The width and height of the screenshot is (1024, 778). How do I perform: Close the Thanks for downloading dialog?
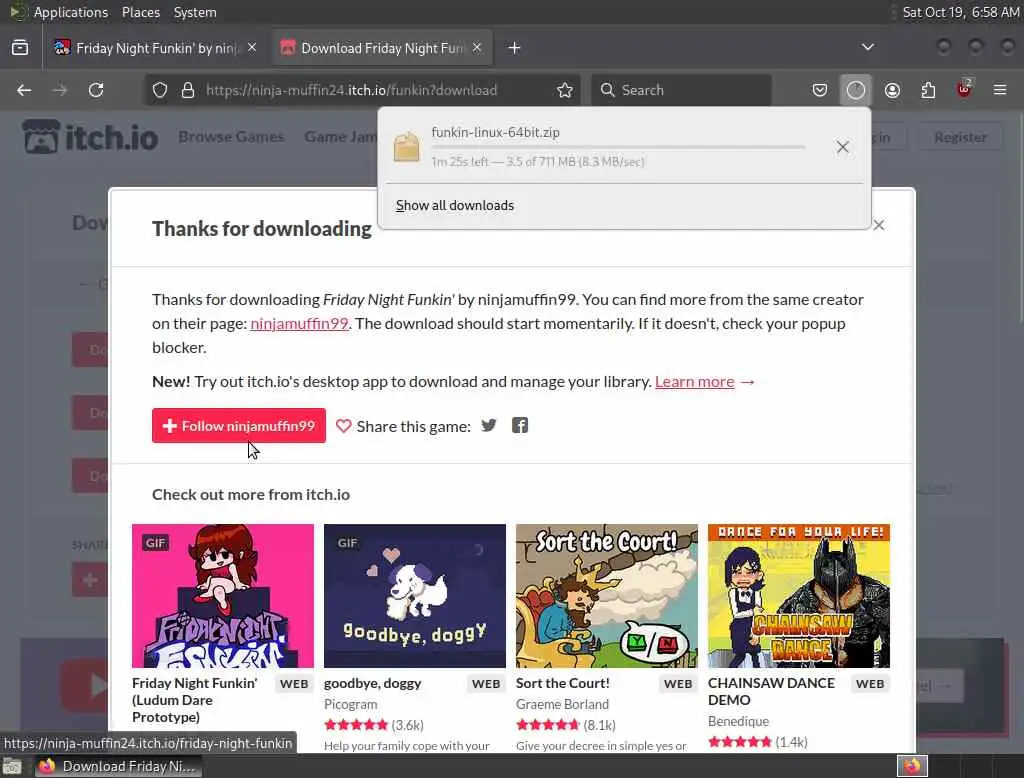879,225
